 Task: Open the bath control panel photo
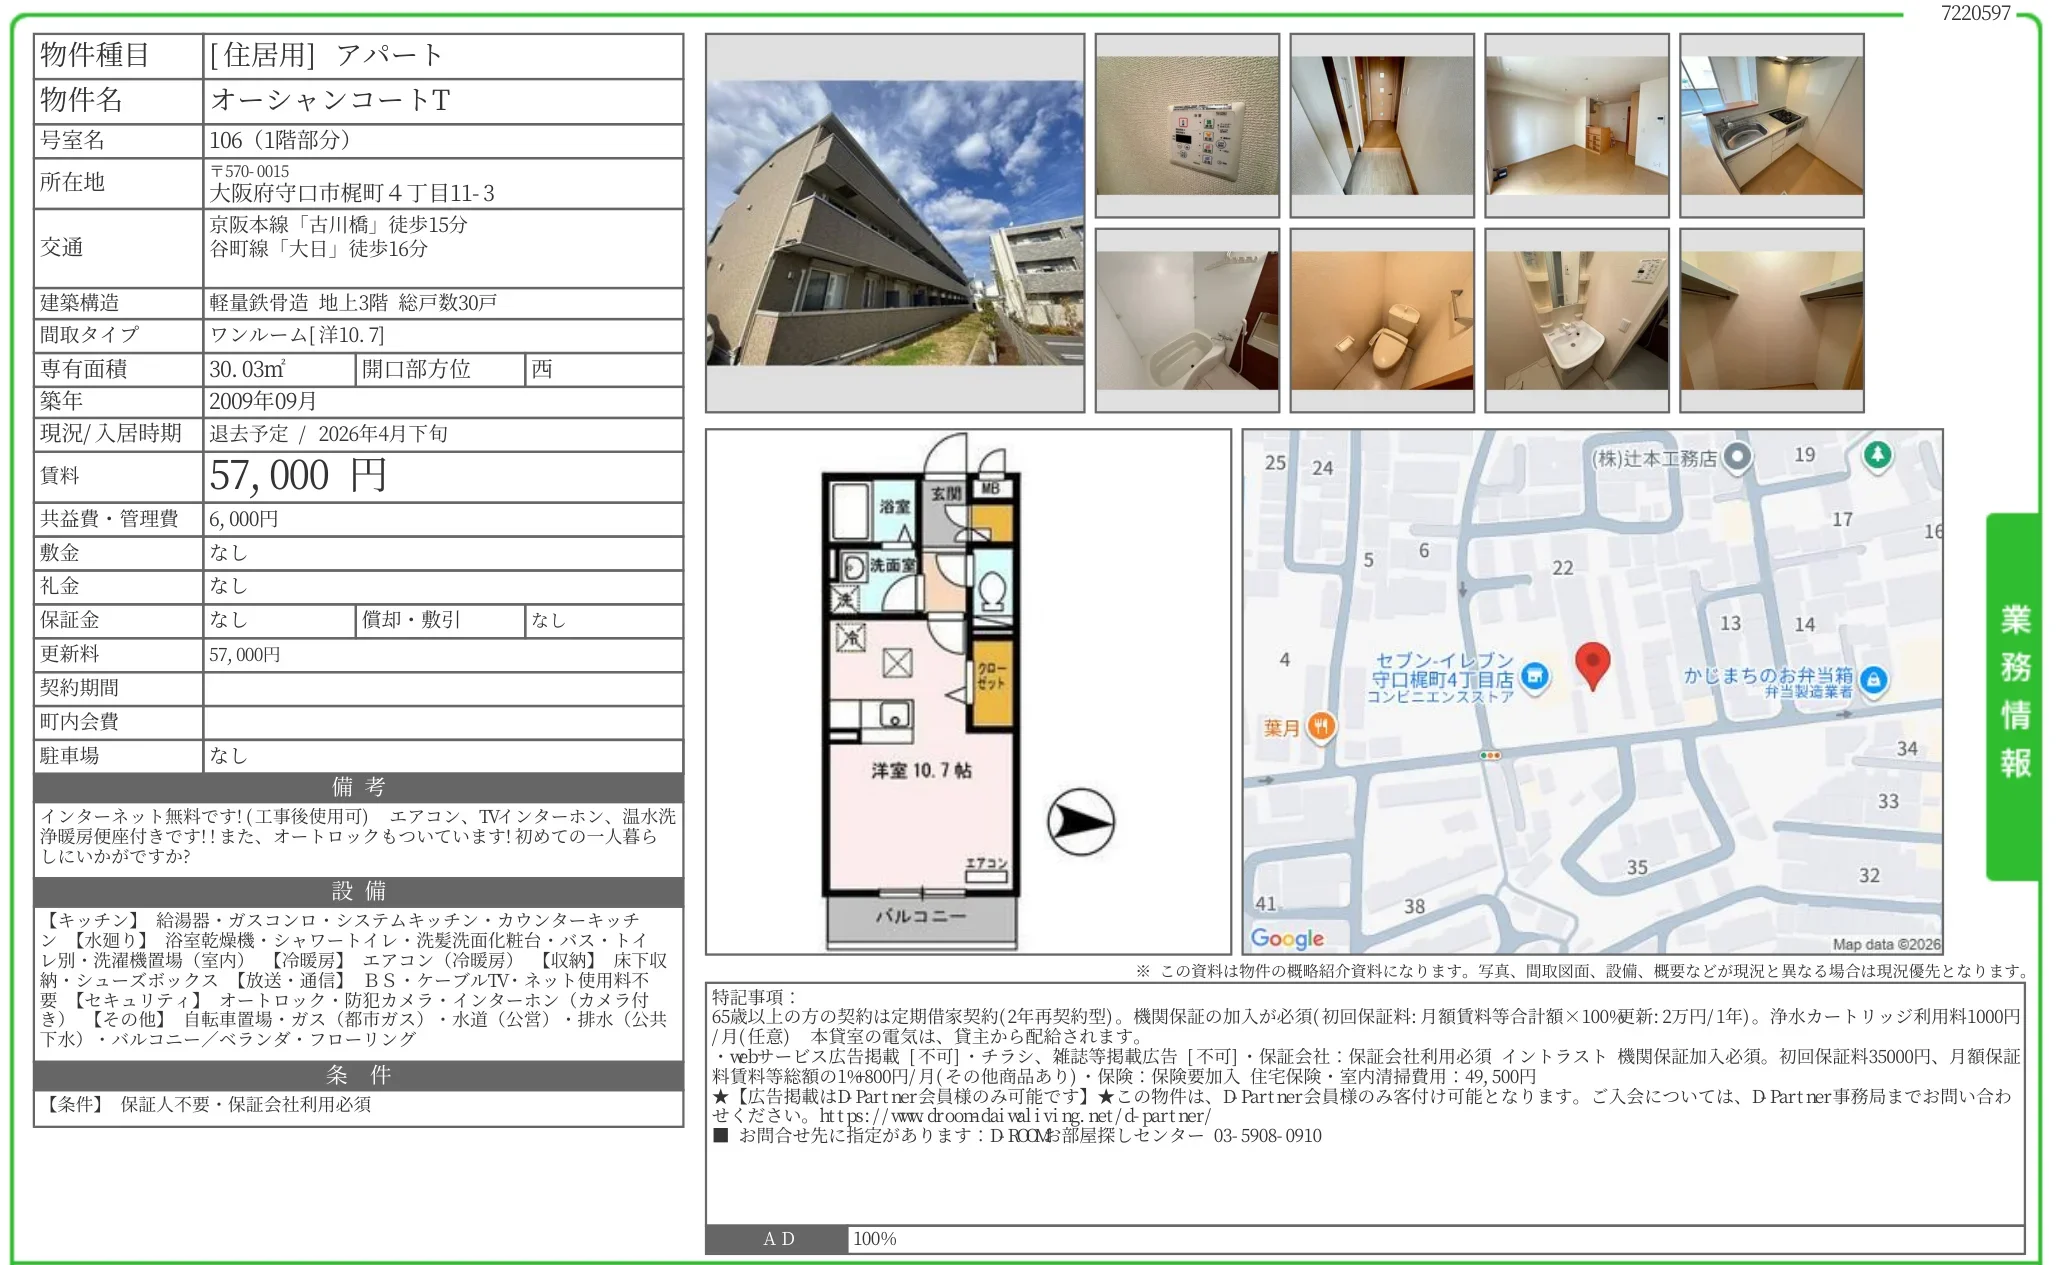coord(1186,126)
